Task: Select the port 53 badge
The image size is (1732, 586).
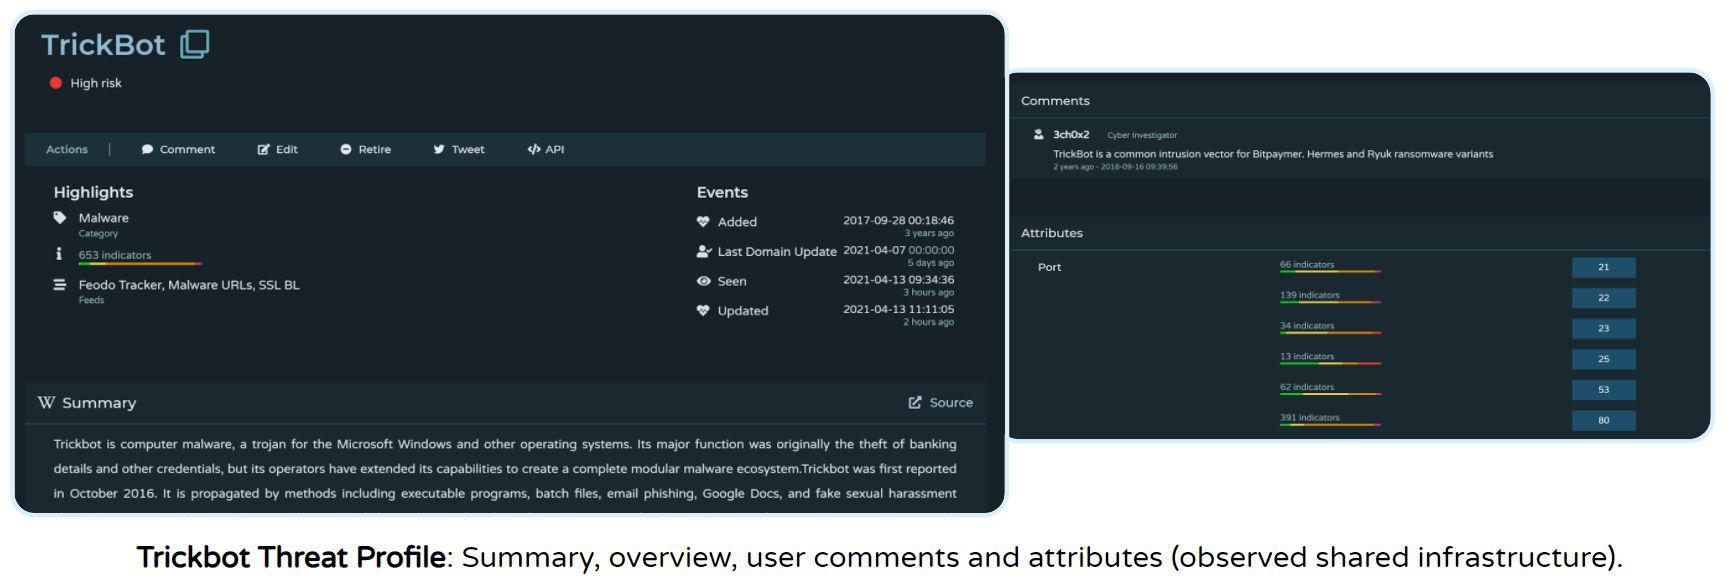Action: click(x=1603, y=389)
